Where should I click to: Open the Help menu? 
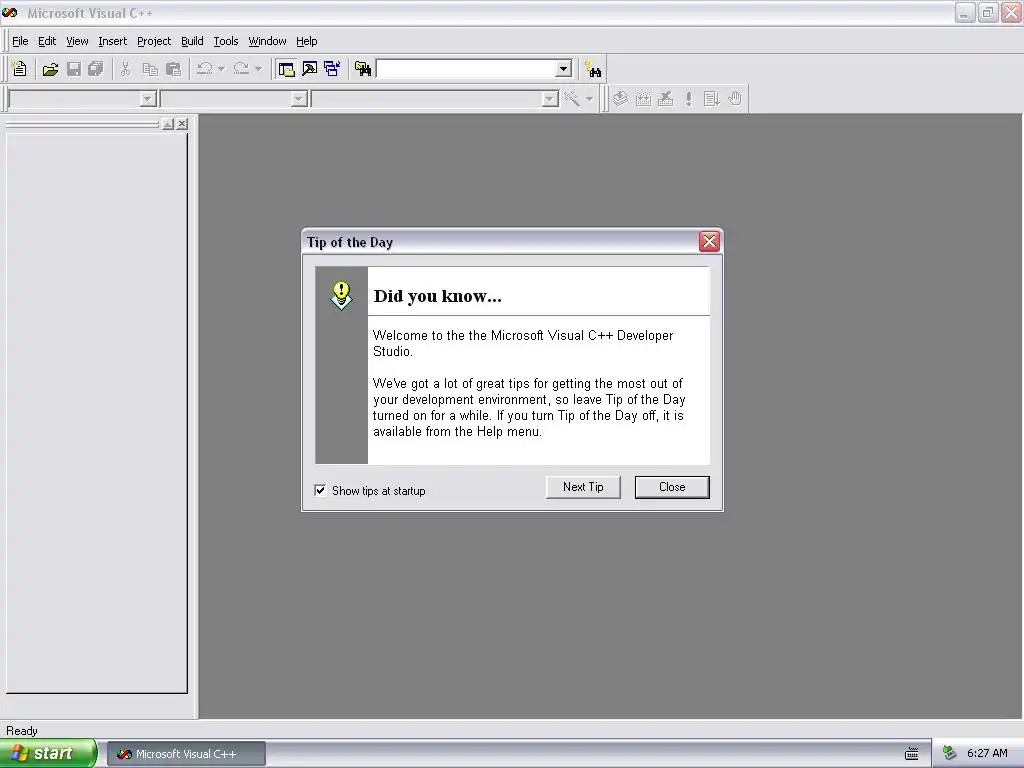click(306, 41)
